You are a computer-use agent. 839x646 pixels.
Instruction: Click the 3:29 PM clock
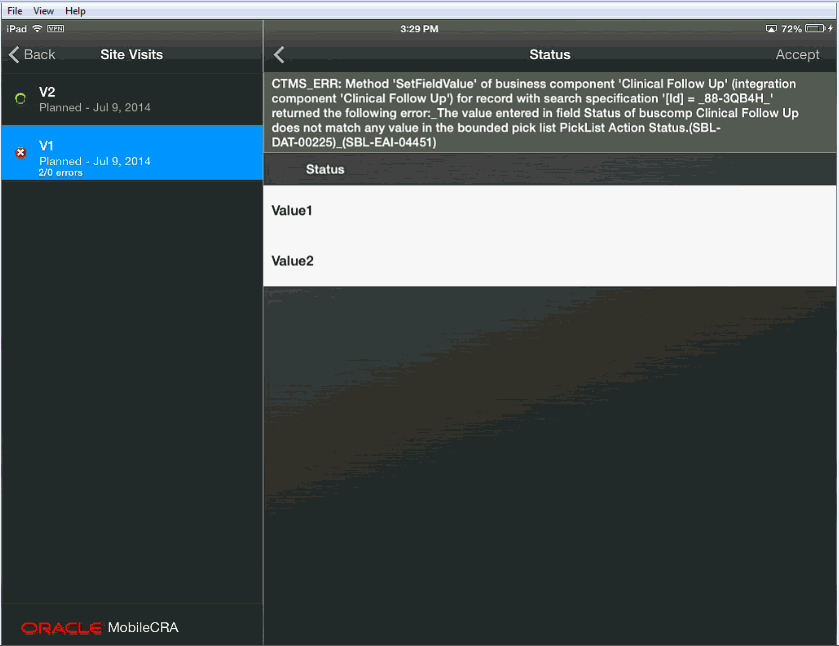tap(419, 29)
